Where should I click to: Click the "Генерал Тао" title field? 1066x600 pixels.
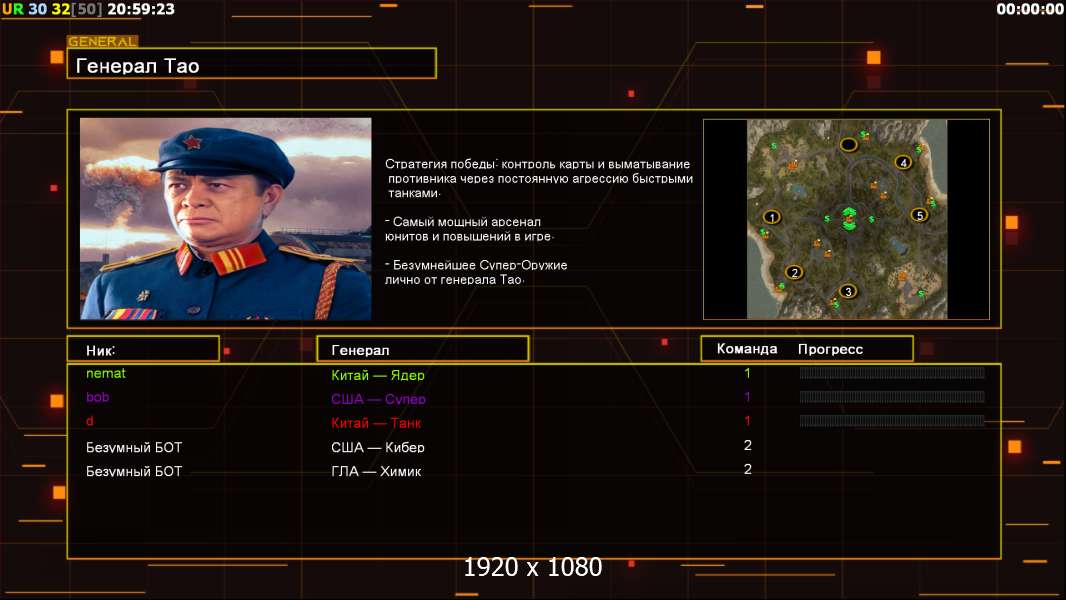tap(252, 64)
